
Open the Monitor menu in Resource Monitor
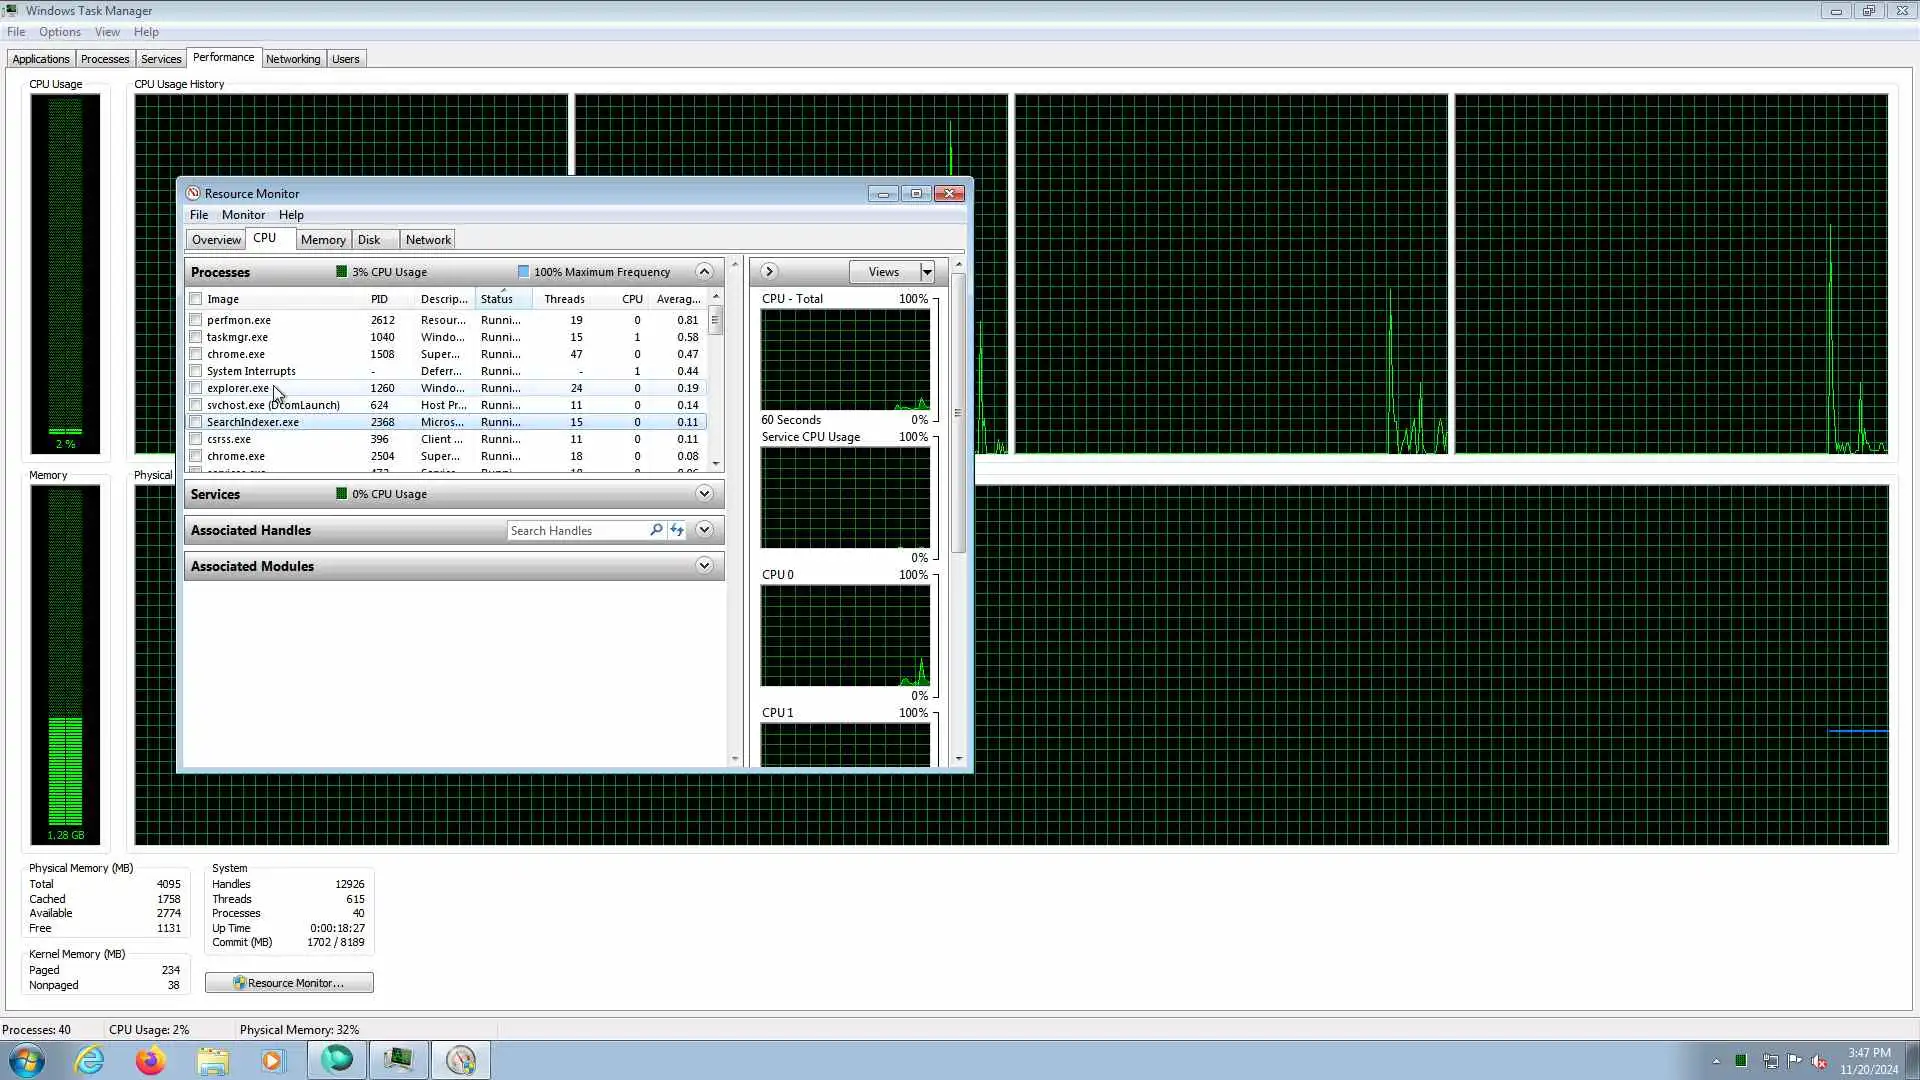(243, 215)
